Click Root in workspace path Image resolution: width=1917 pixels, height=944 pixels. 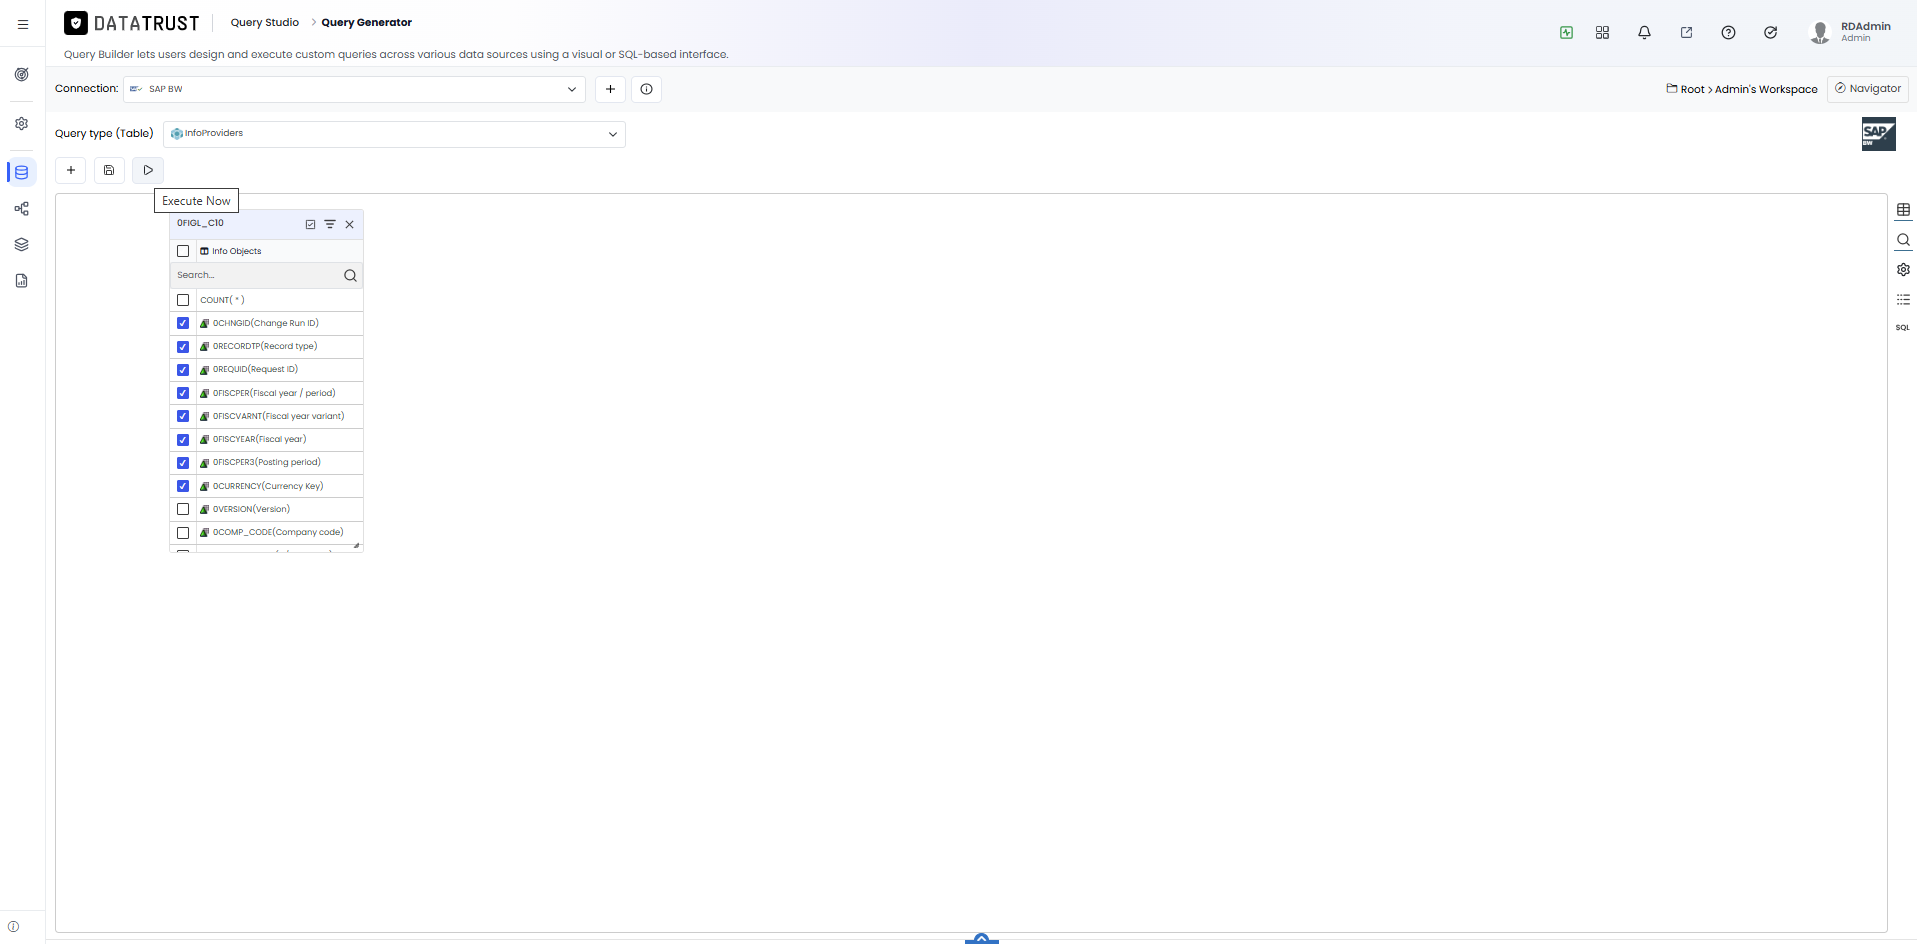pyautogui.click(x=1692, y=89)
